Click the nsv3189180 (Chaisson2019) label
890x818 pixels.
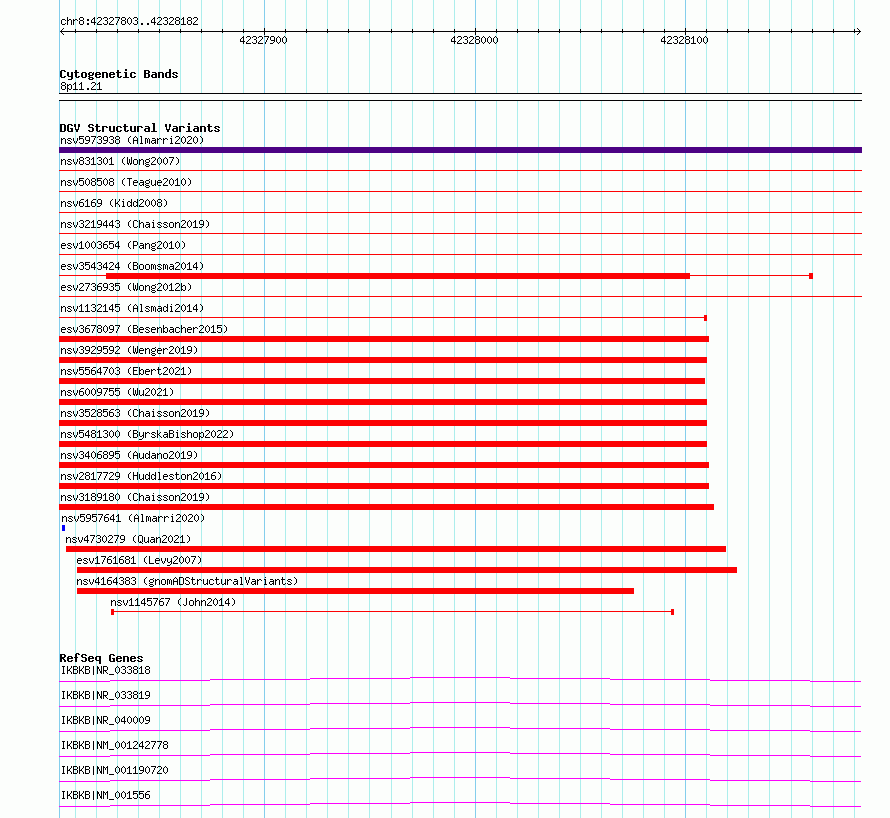[x=135, y=497]
